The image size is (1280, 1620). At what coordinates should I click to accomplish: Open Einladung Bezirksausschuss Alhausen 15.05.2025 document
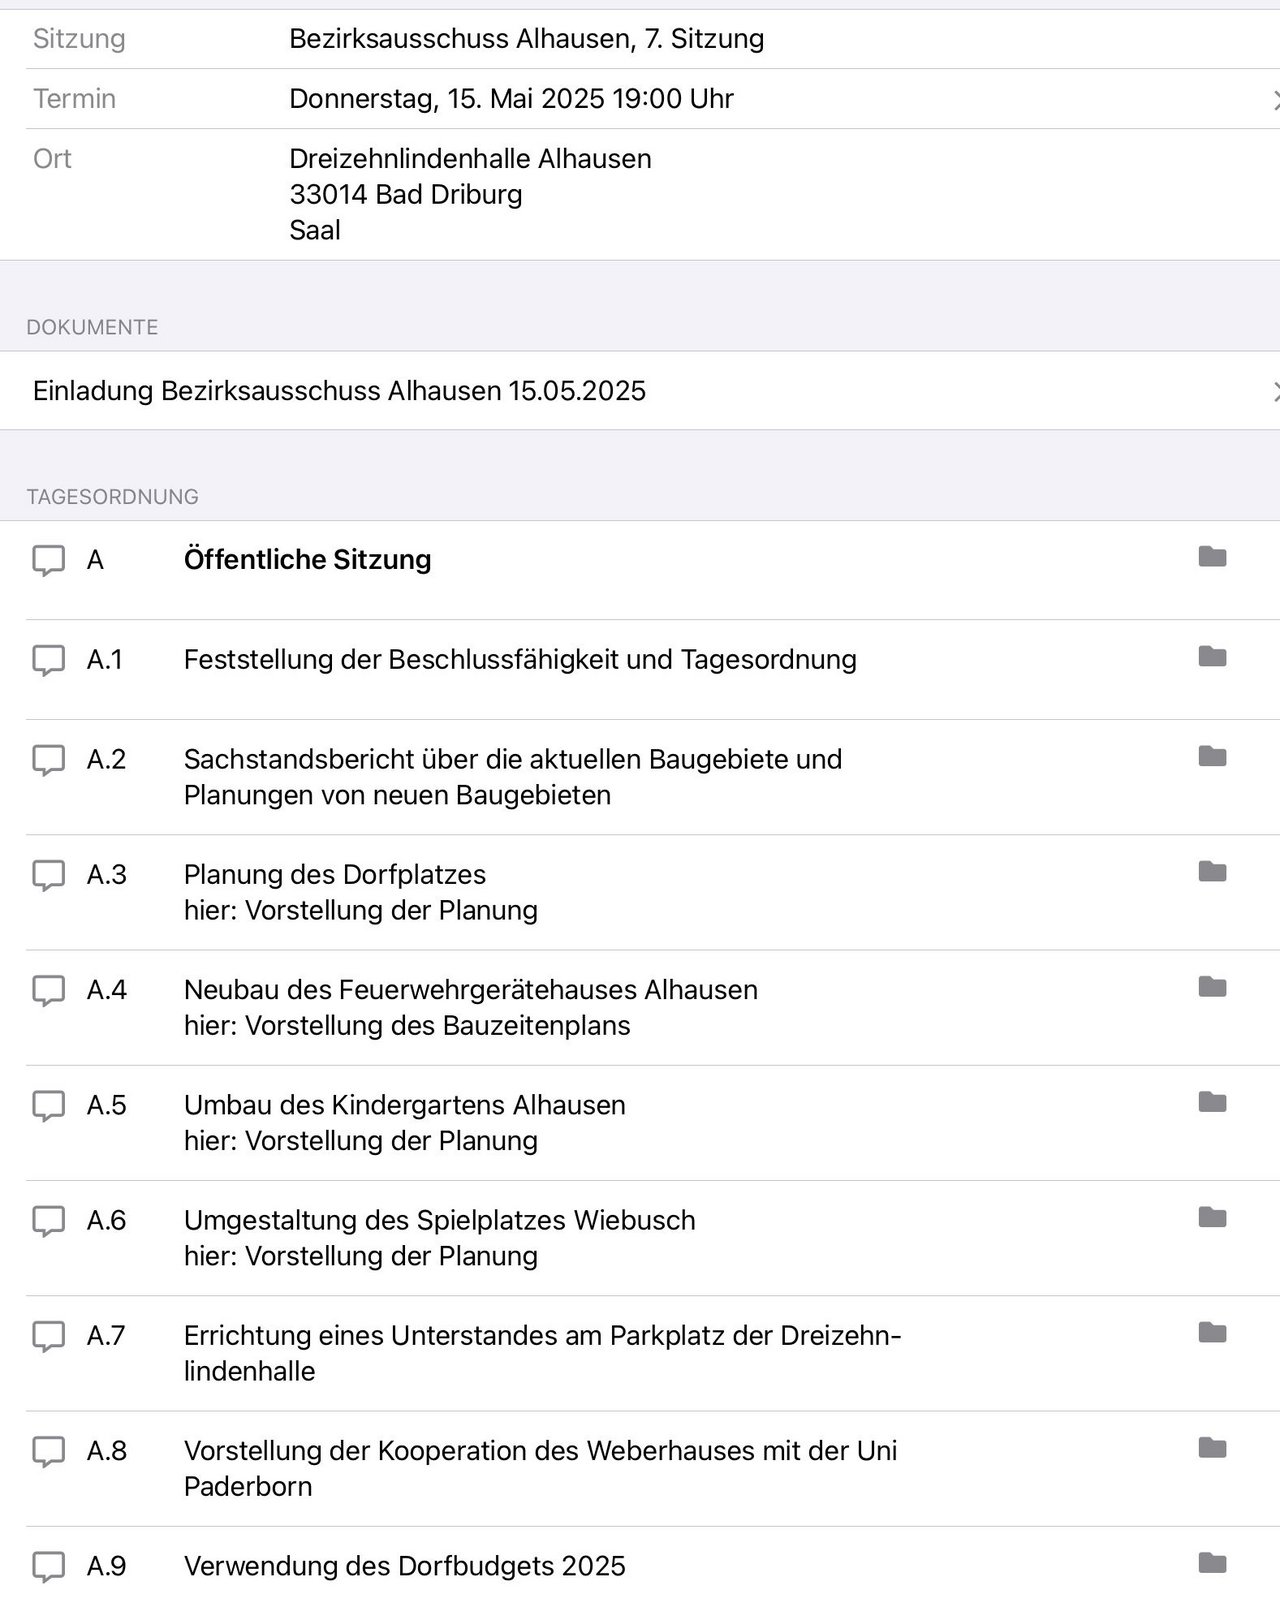click(x=339, y=391)
